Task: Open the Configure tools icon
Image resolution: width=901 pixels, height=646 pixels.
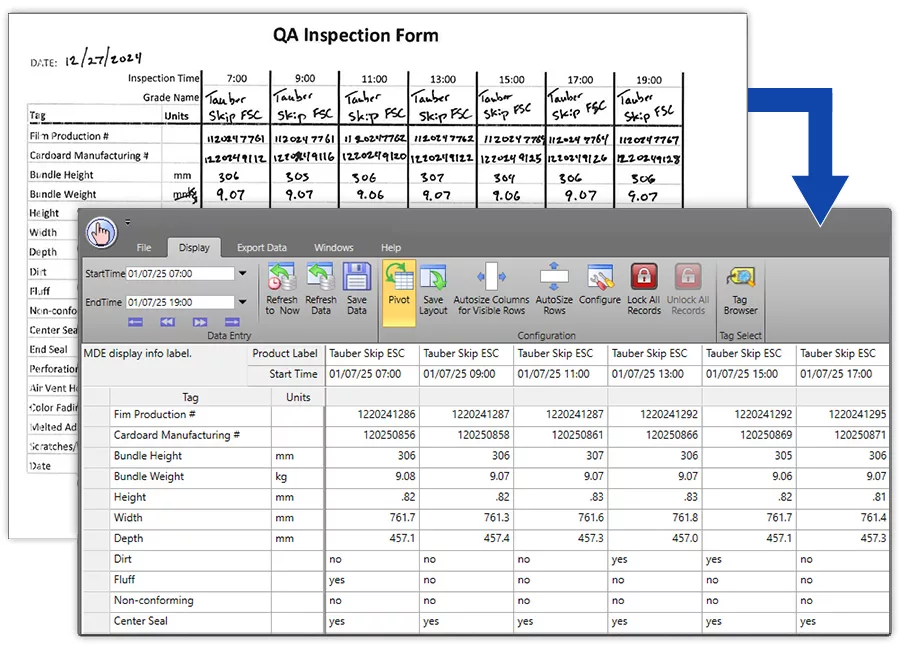Action: click(600, 284)
